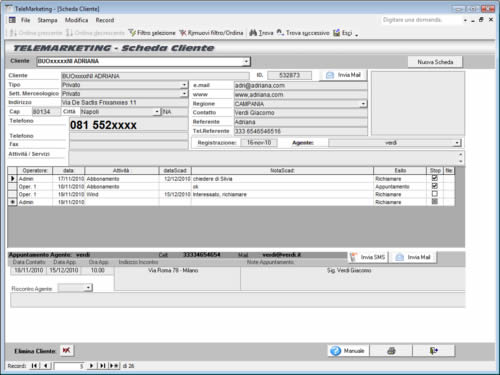
Task: Click the Fax field
Action: click(129, 145)
